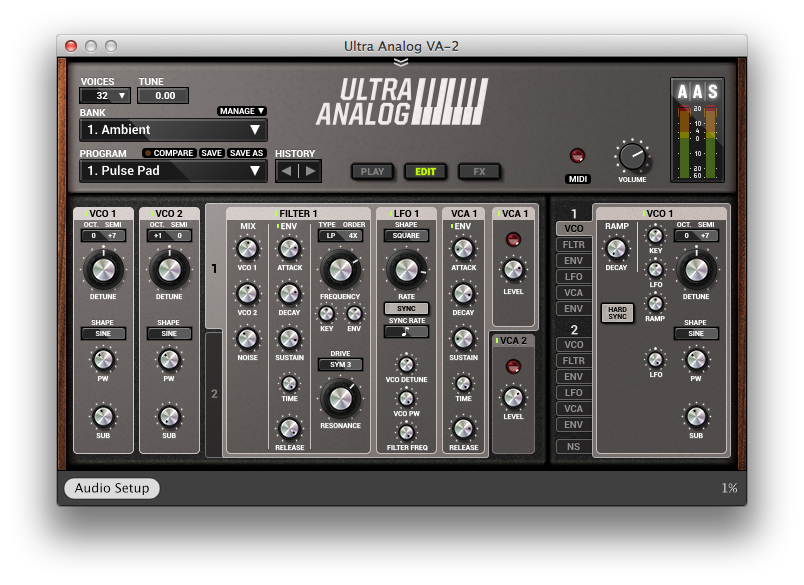Click the SAVE button
The width and height of the screenshot is (804, 585).
pyautogui.click(x=211, y=153)
